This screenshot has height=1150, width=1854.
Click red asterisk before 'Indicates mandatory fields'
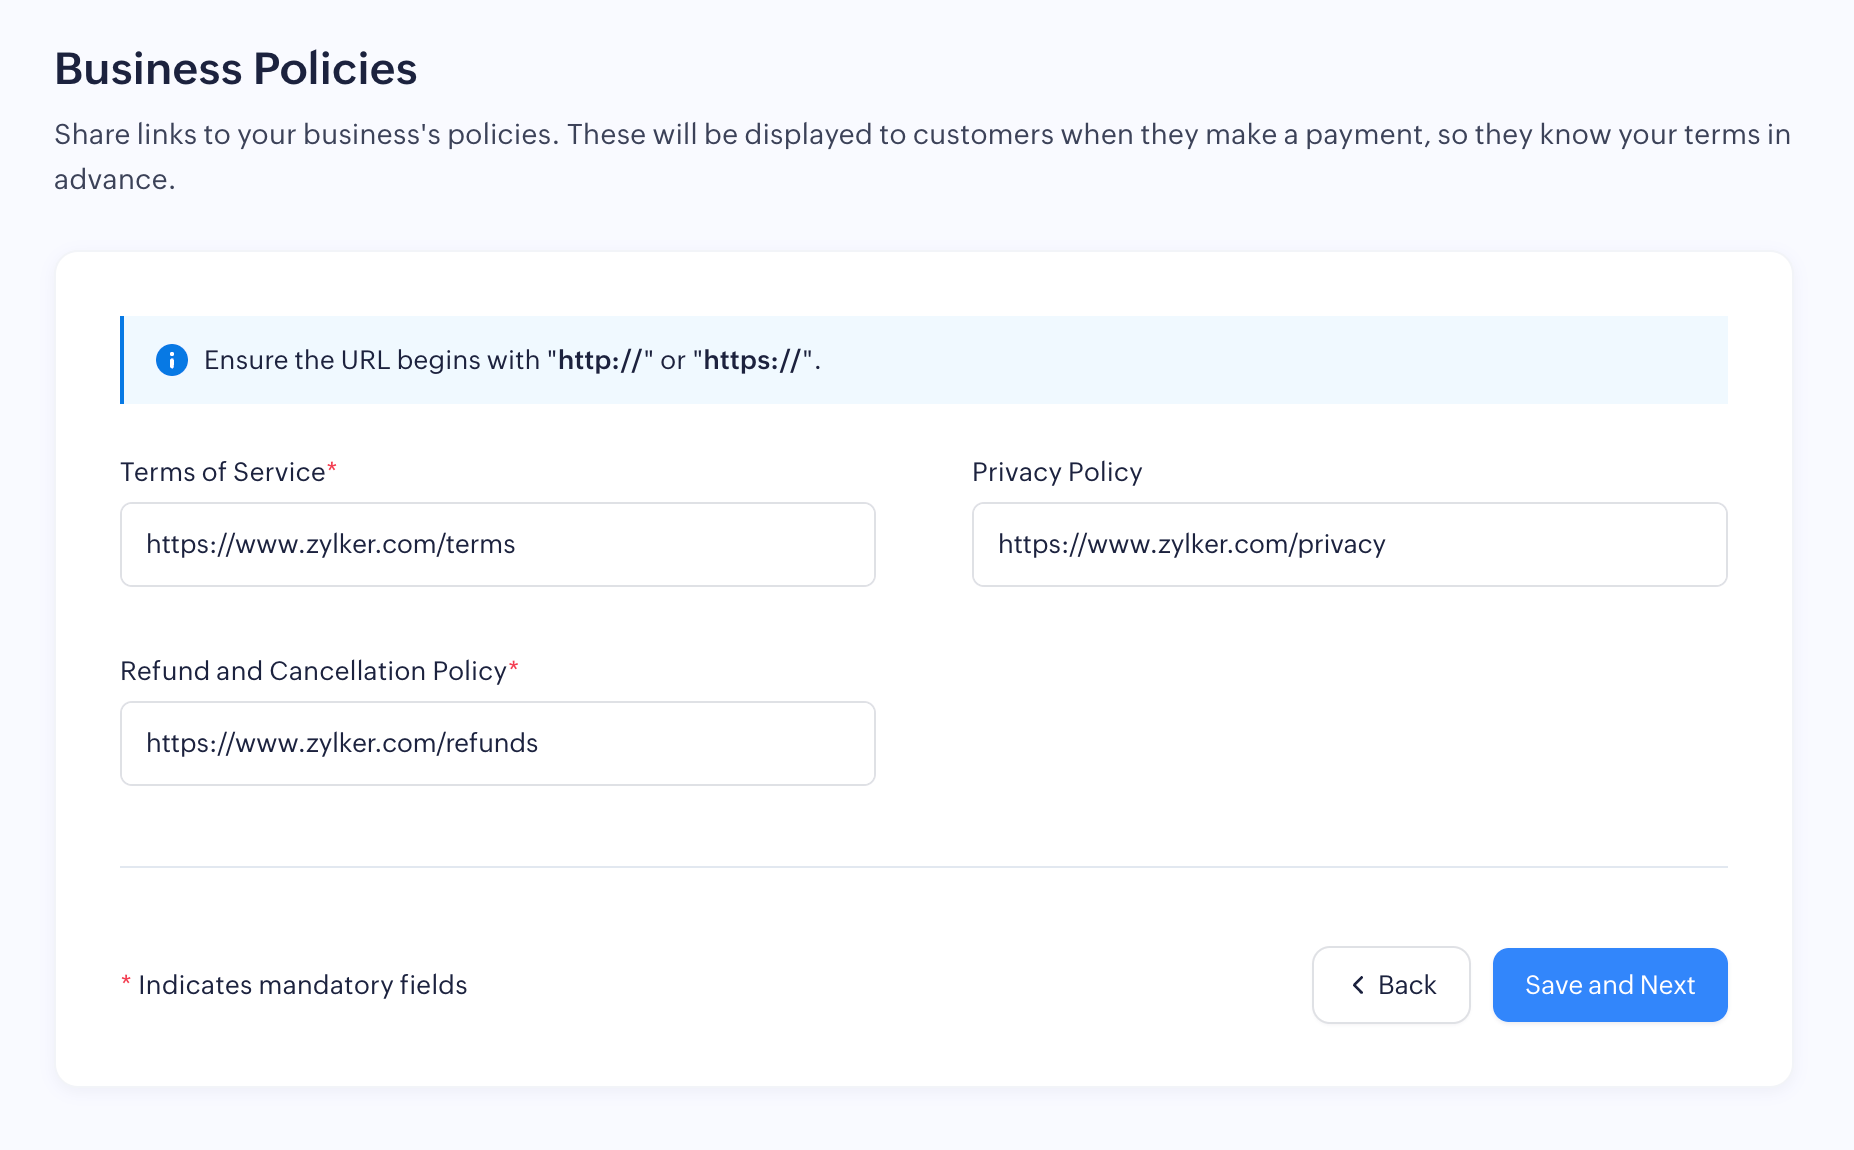pyautogui.click(x=126, y=982)
